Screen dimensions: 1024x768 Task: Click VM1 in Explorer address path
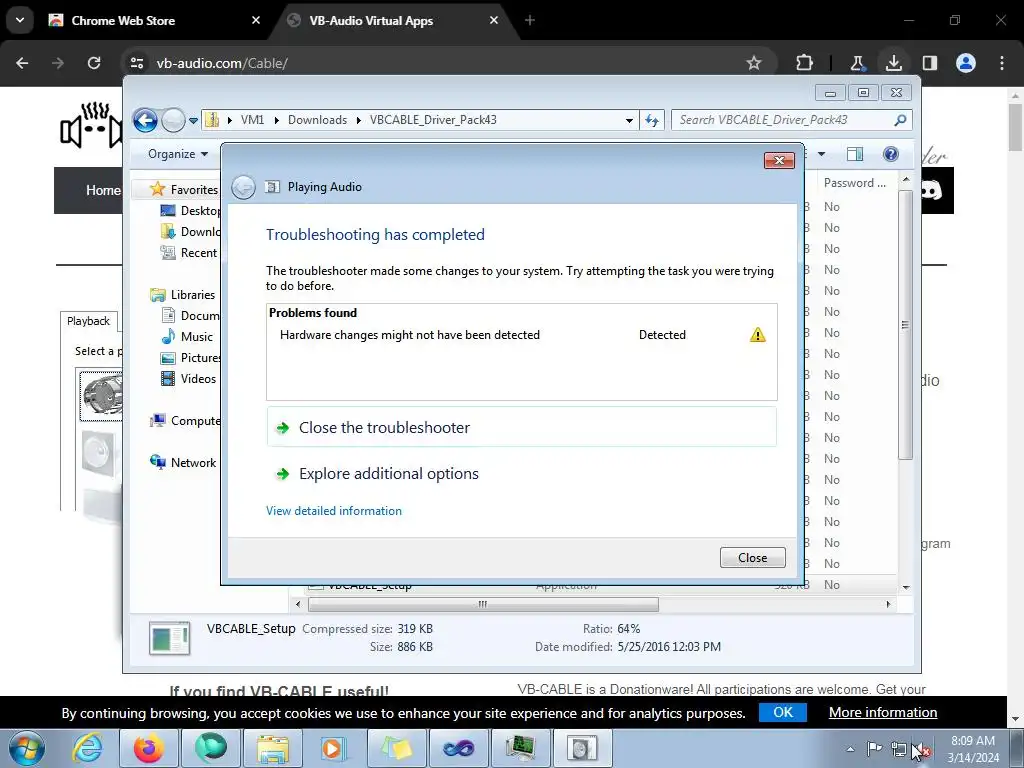252,120
